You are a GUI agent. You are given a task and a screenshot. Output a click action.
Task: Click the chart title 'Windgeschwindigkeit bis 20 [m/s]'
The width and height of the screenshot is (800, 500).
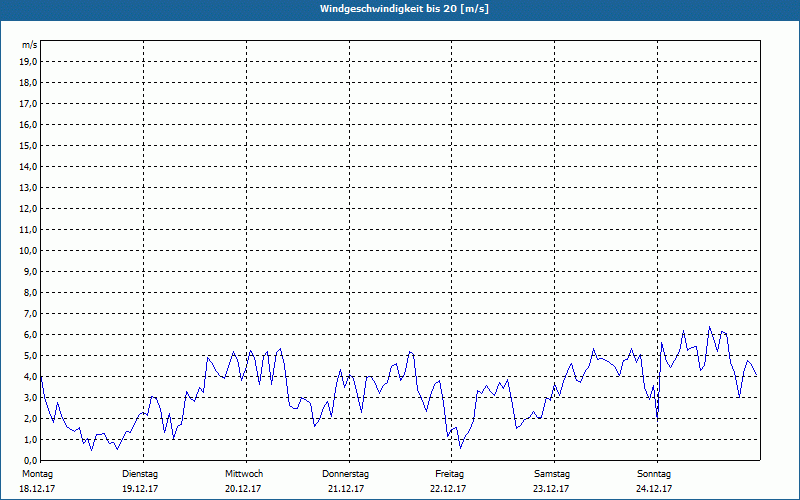(404, 9)
